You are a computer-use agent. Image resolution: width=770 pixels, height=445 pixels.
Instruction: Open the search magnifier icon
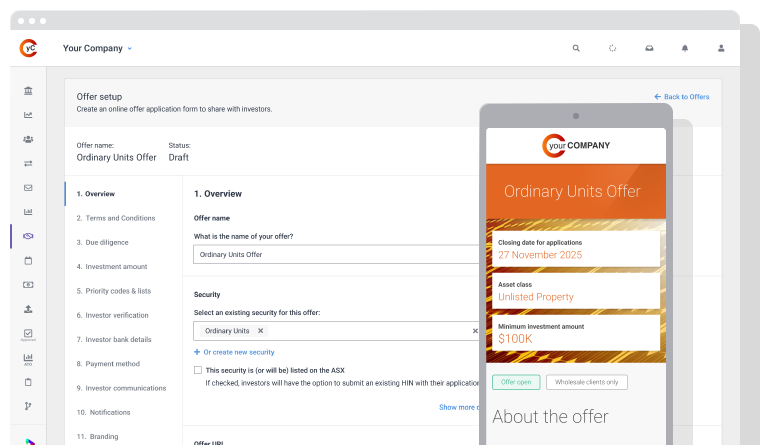pos(576,48)
